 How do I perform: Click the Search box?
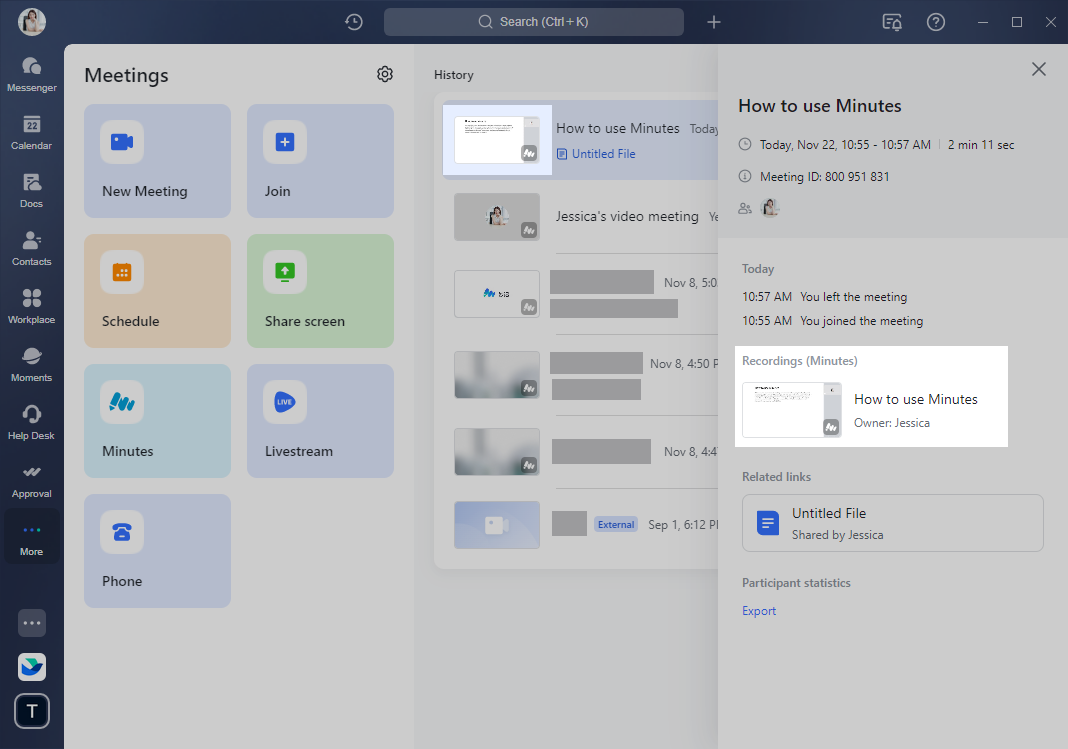pos(534,22)
